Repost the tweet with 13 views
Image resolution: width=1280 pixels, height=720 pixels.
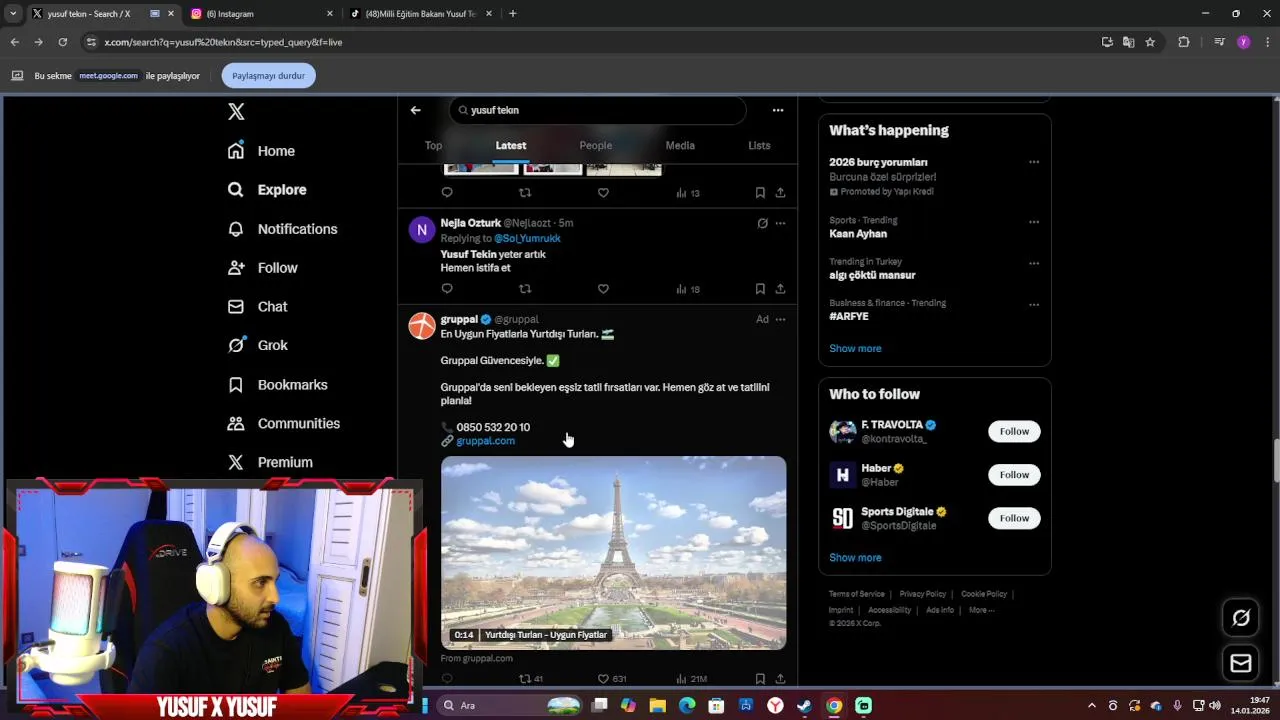[525, 193]
